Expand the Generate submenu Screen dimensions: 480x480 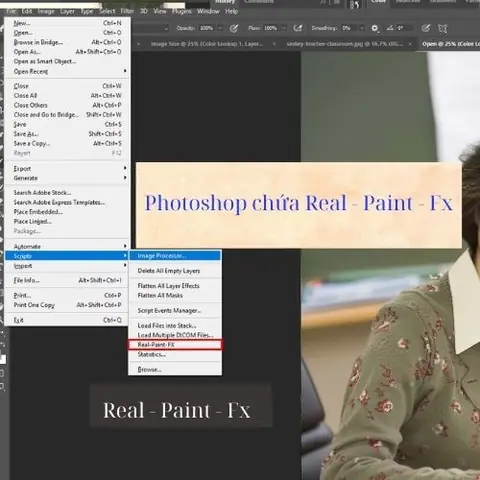tap(66, 178)
